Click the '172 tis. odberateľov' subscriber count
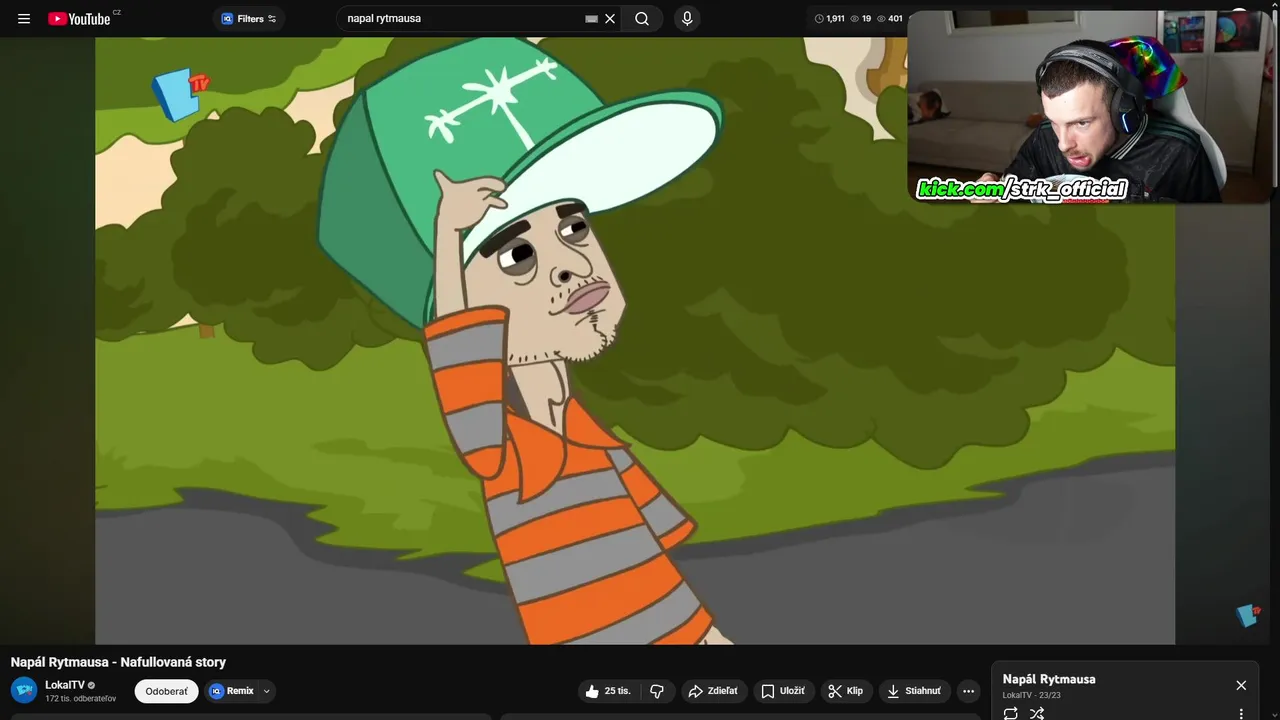Screen dimensions: 1280x720 click(80, 698)
